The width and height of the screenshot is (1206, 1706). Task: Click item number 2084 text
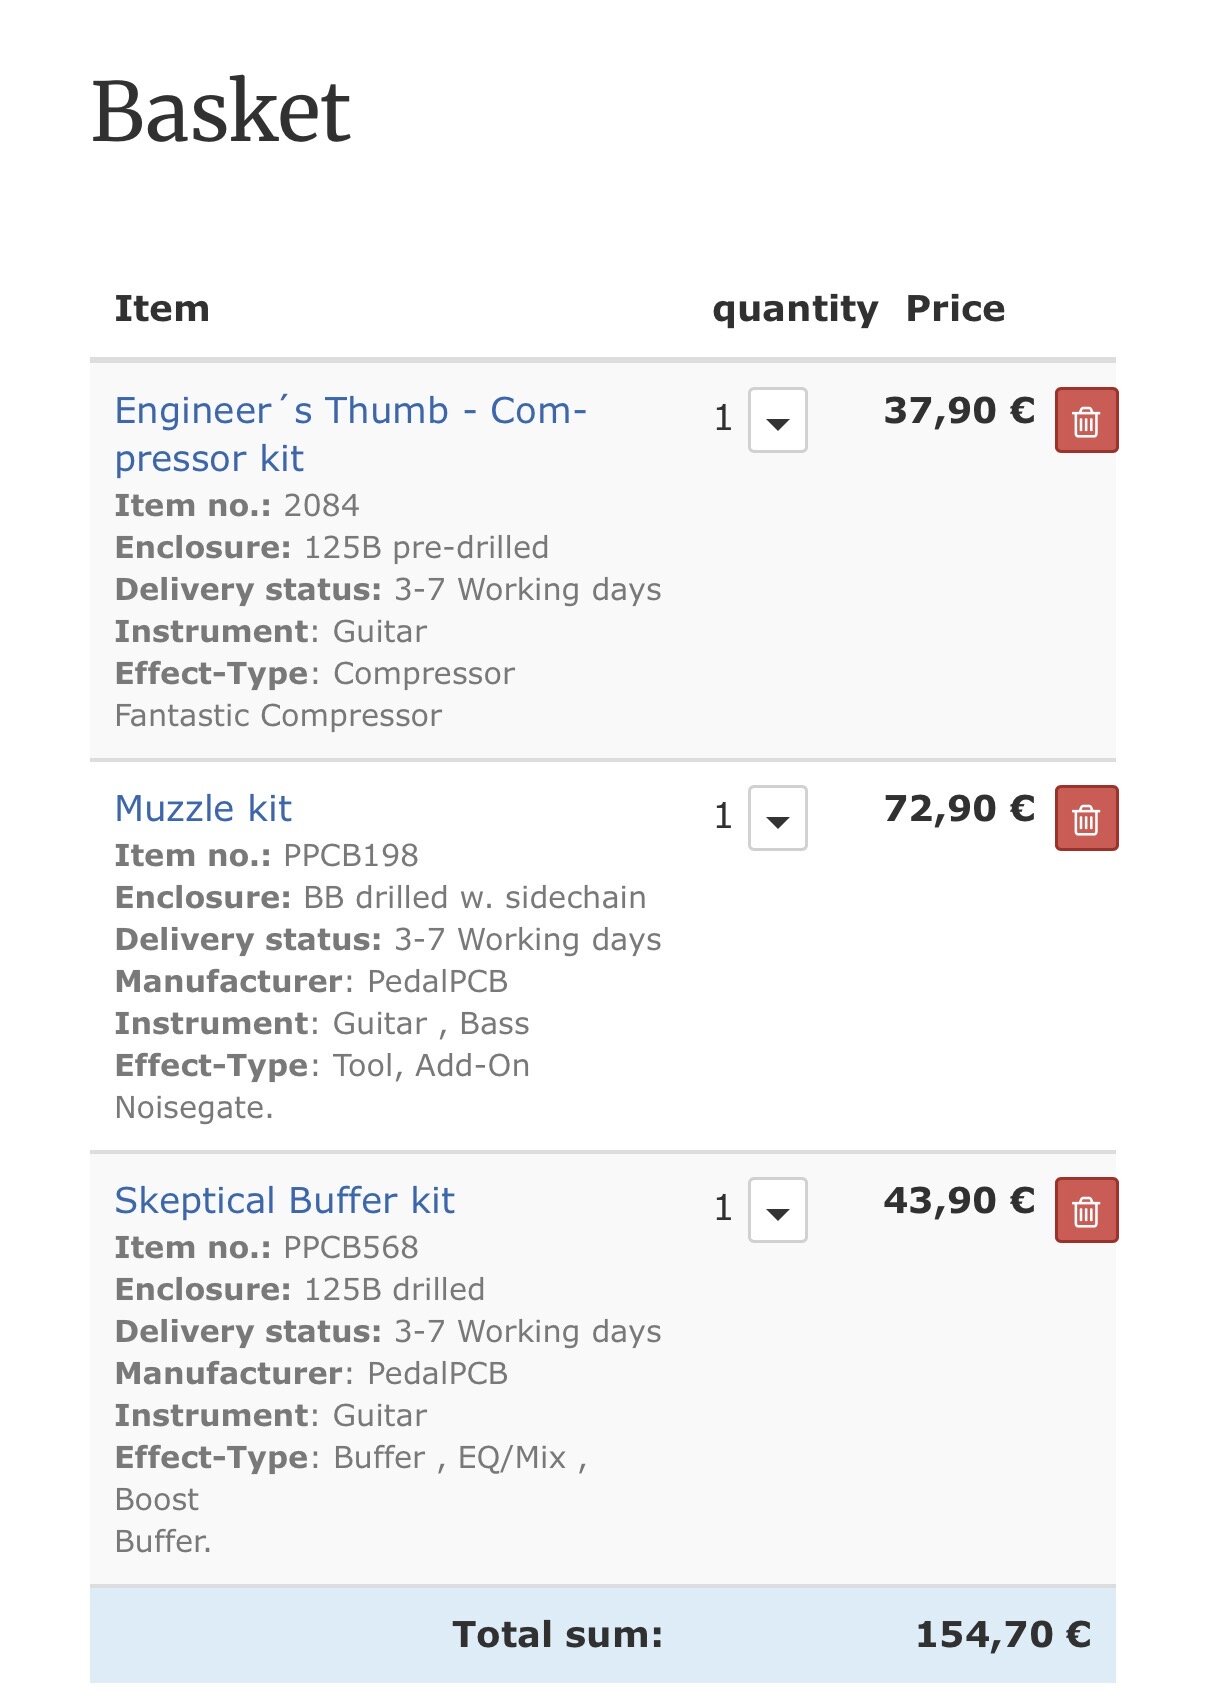(320, 505)
